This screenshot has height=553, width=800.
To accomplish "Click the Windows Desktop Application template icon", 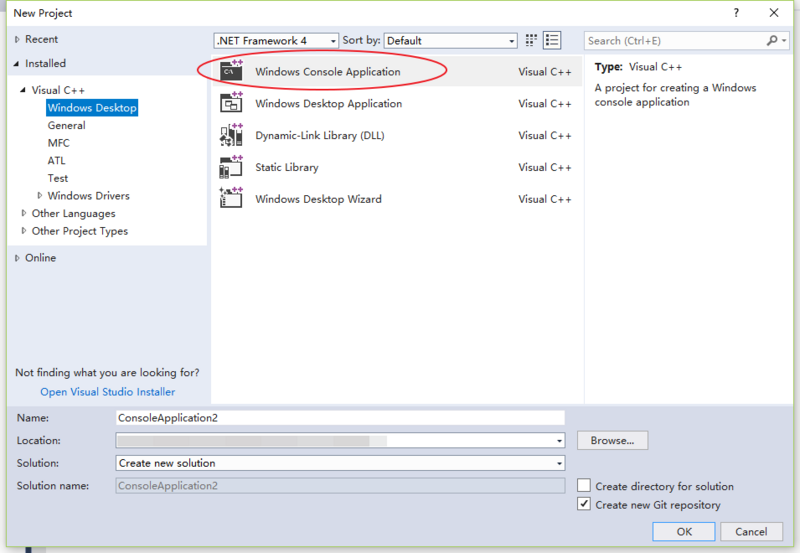I will tap(231, 103).
